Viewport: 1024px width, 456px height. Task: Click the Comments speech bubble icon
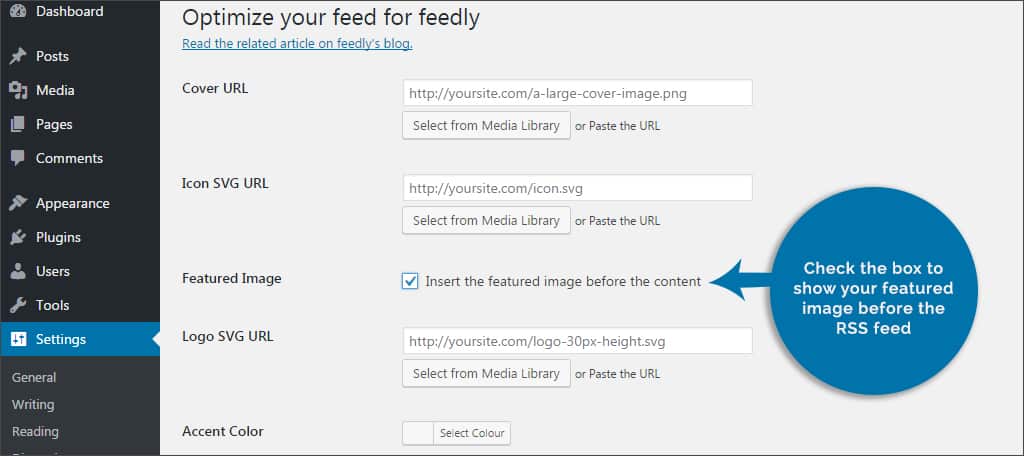[x=18, y=159]
